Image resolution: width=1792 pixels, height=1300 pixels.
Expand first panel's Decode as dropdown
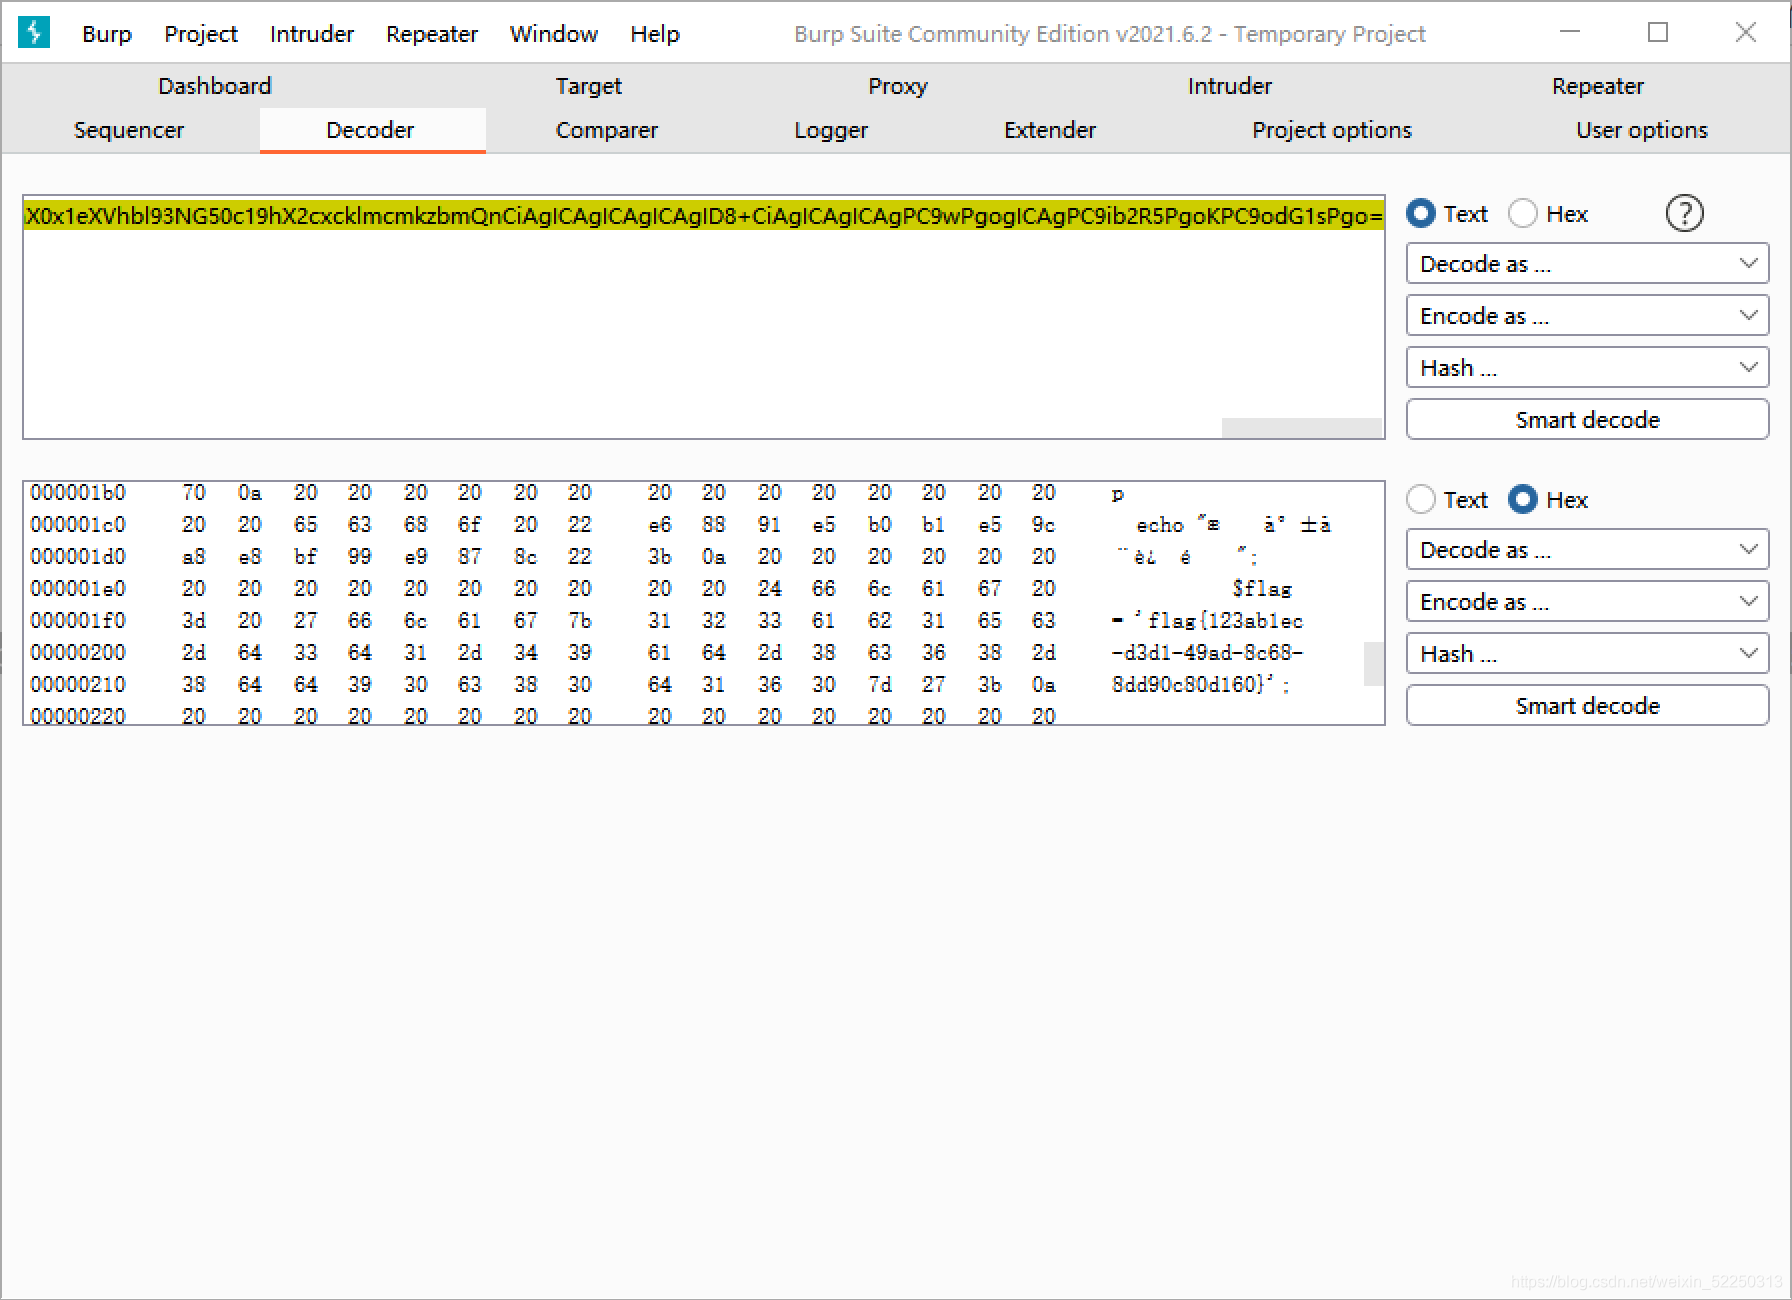tap(1587, 264)
